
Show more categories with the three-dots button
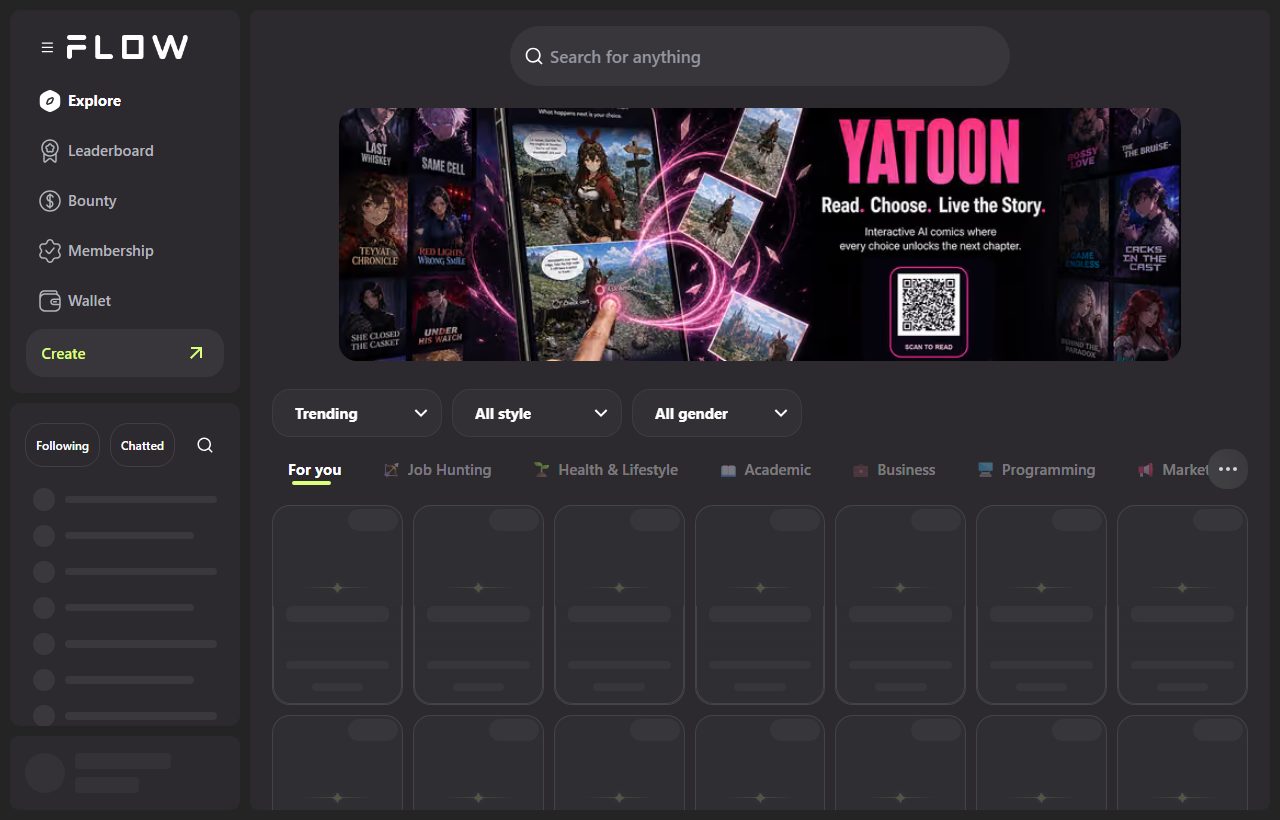1228,469
